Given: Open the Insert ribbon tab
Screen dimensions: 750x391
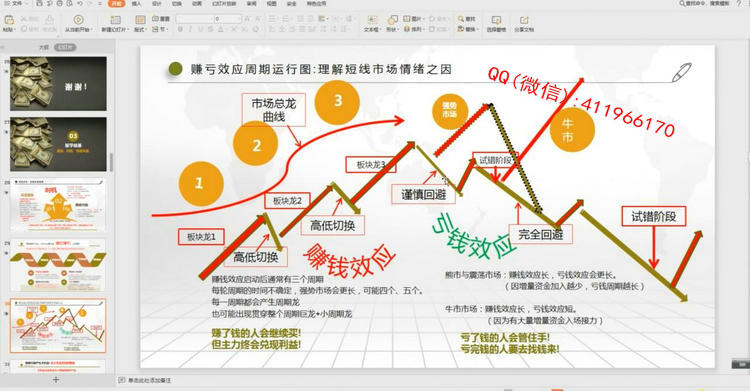Looking at the screenshot, I should [137, 3].
